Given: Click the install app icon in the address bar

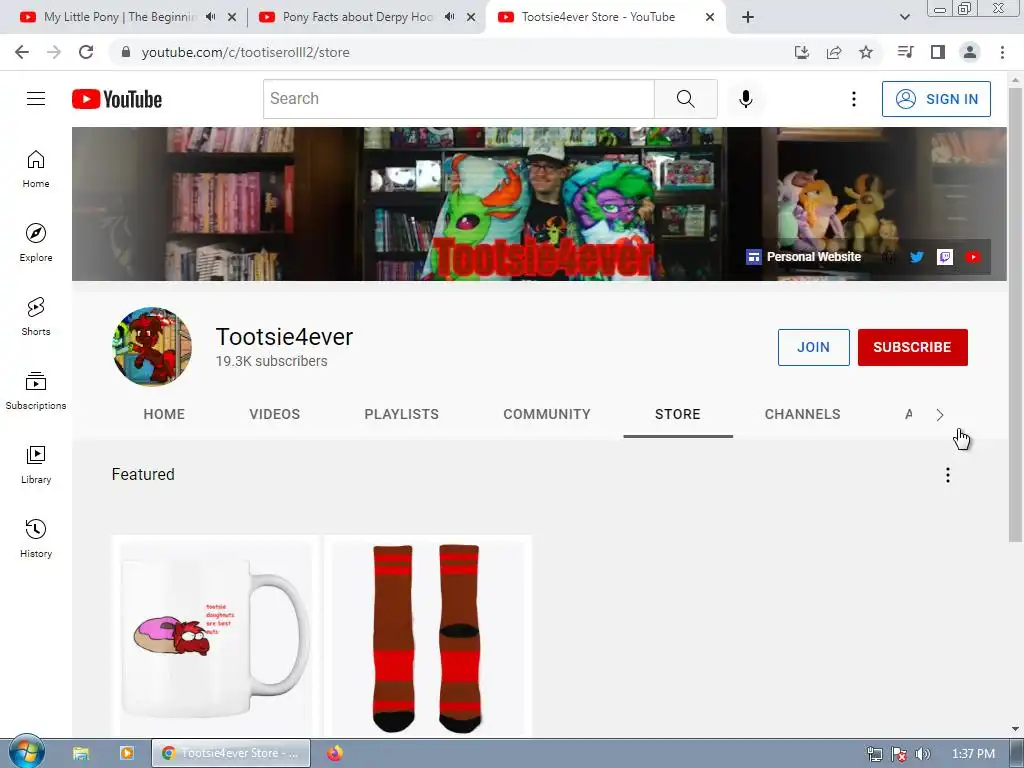Looking at the screenshot, I should tap(802, 52).
